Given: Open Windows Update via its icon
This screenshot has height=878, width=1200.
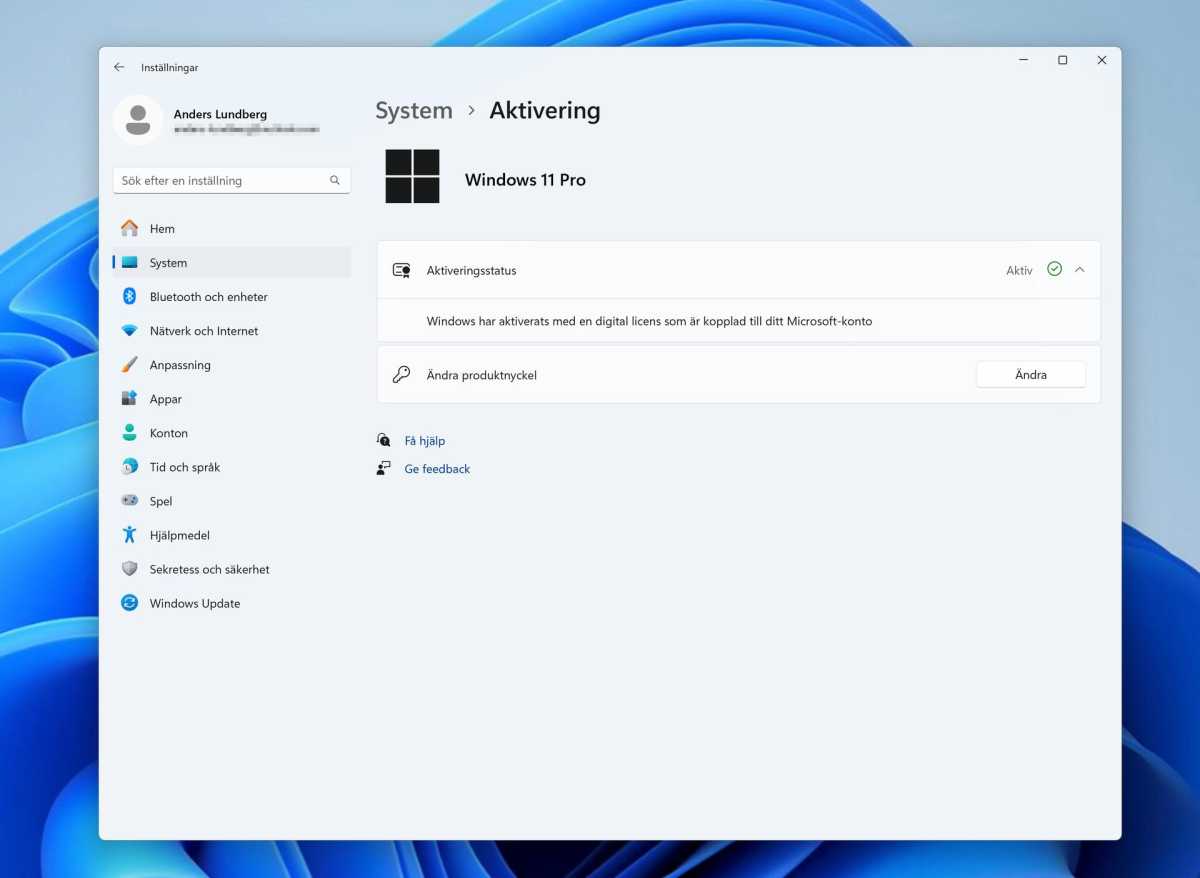Looking at the screenshot, I should point(129,602).
